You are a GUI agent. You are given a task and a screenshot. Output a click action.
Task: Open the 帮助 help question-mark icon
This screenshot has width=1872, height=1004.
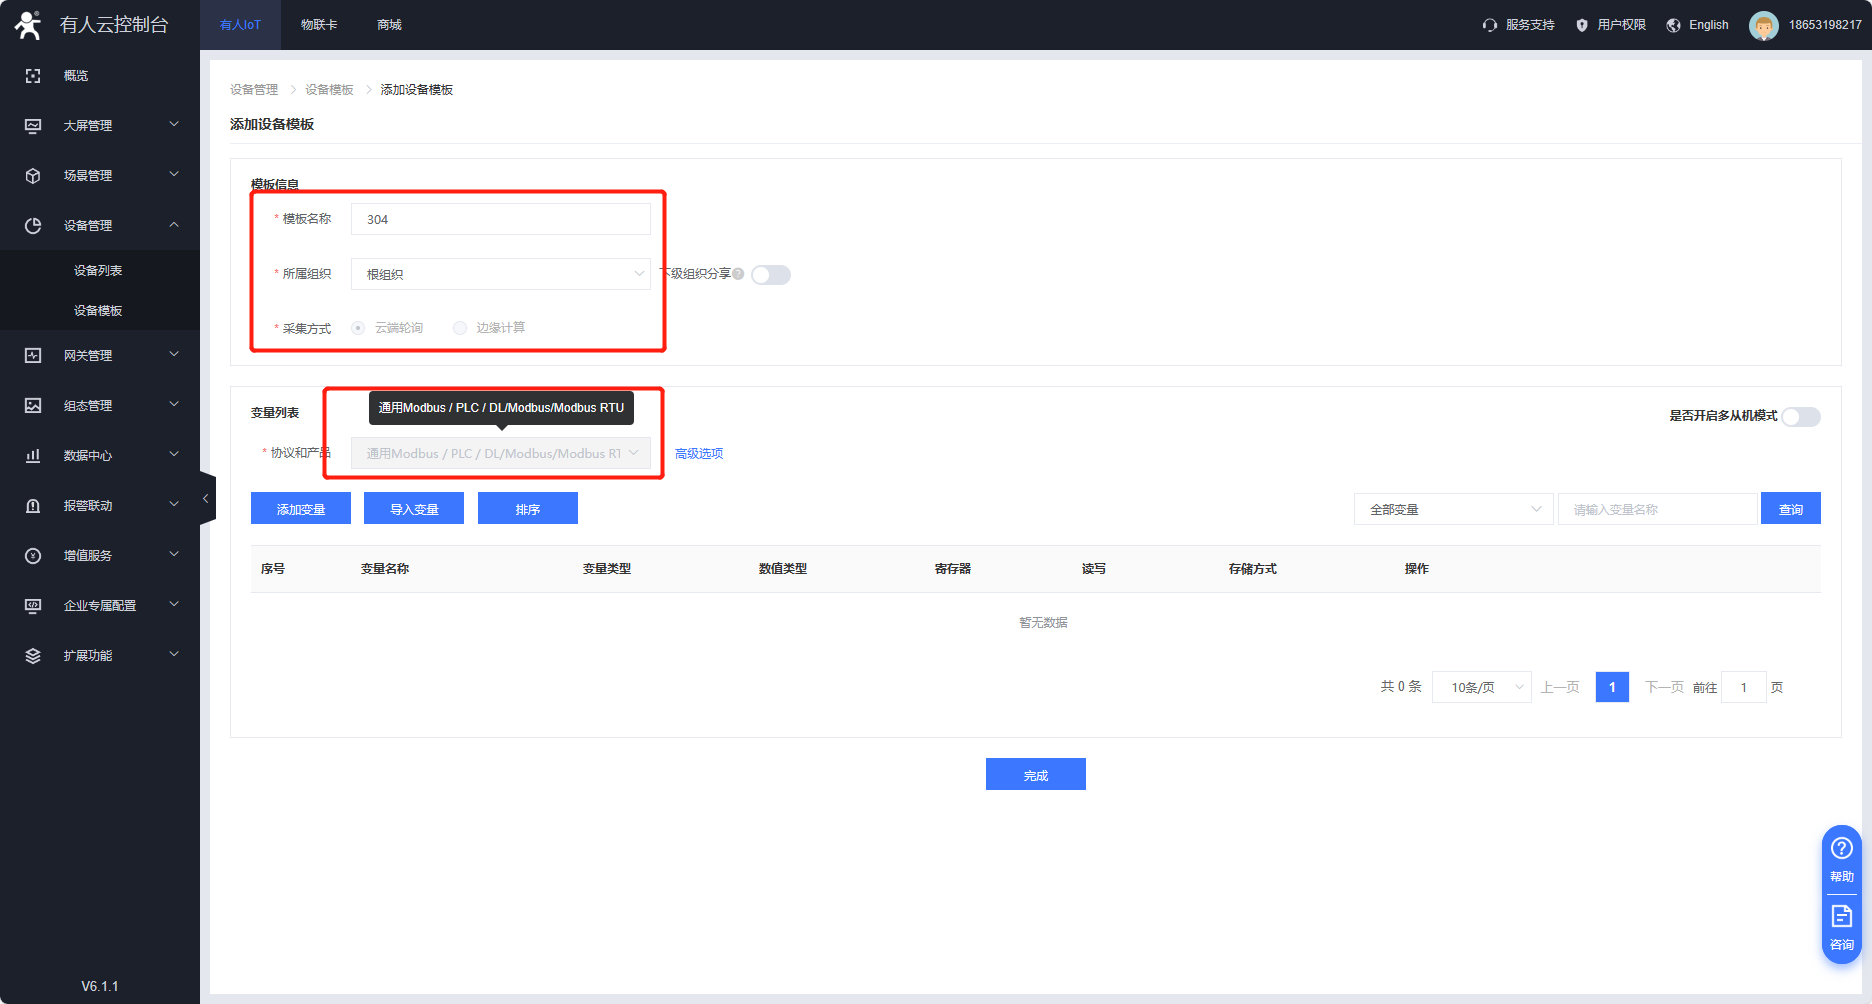point(1841,849)
